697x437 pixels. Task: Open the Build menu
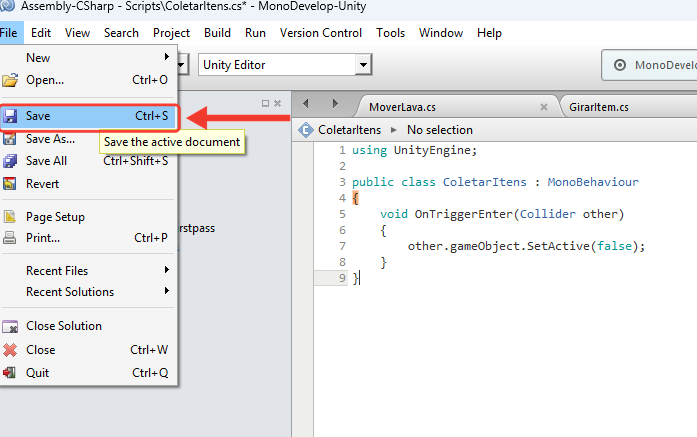click(x=217, y=33)
